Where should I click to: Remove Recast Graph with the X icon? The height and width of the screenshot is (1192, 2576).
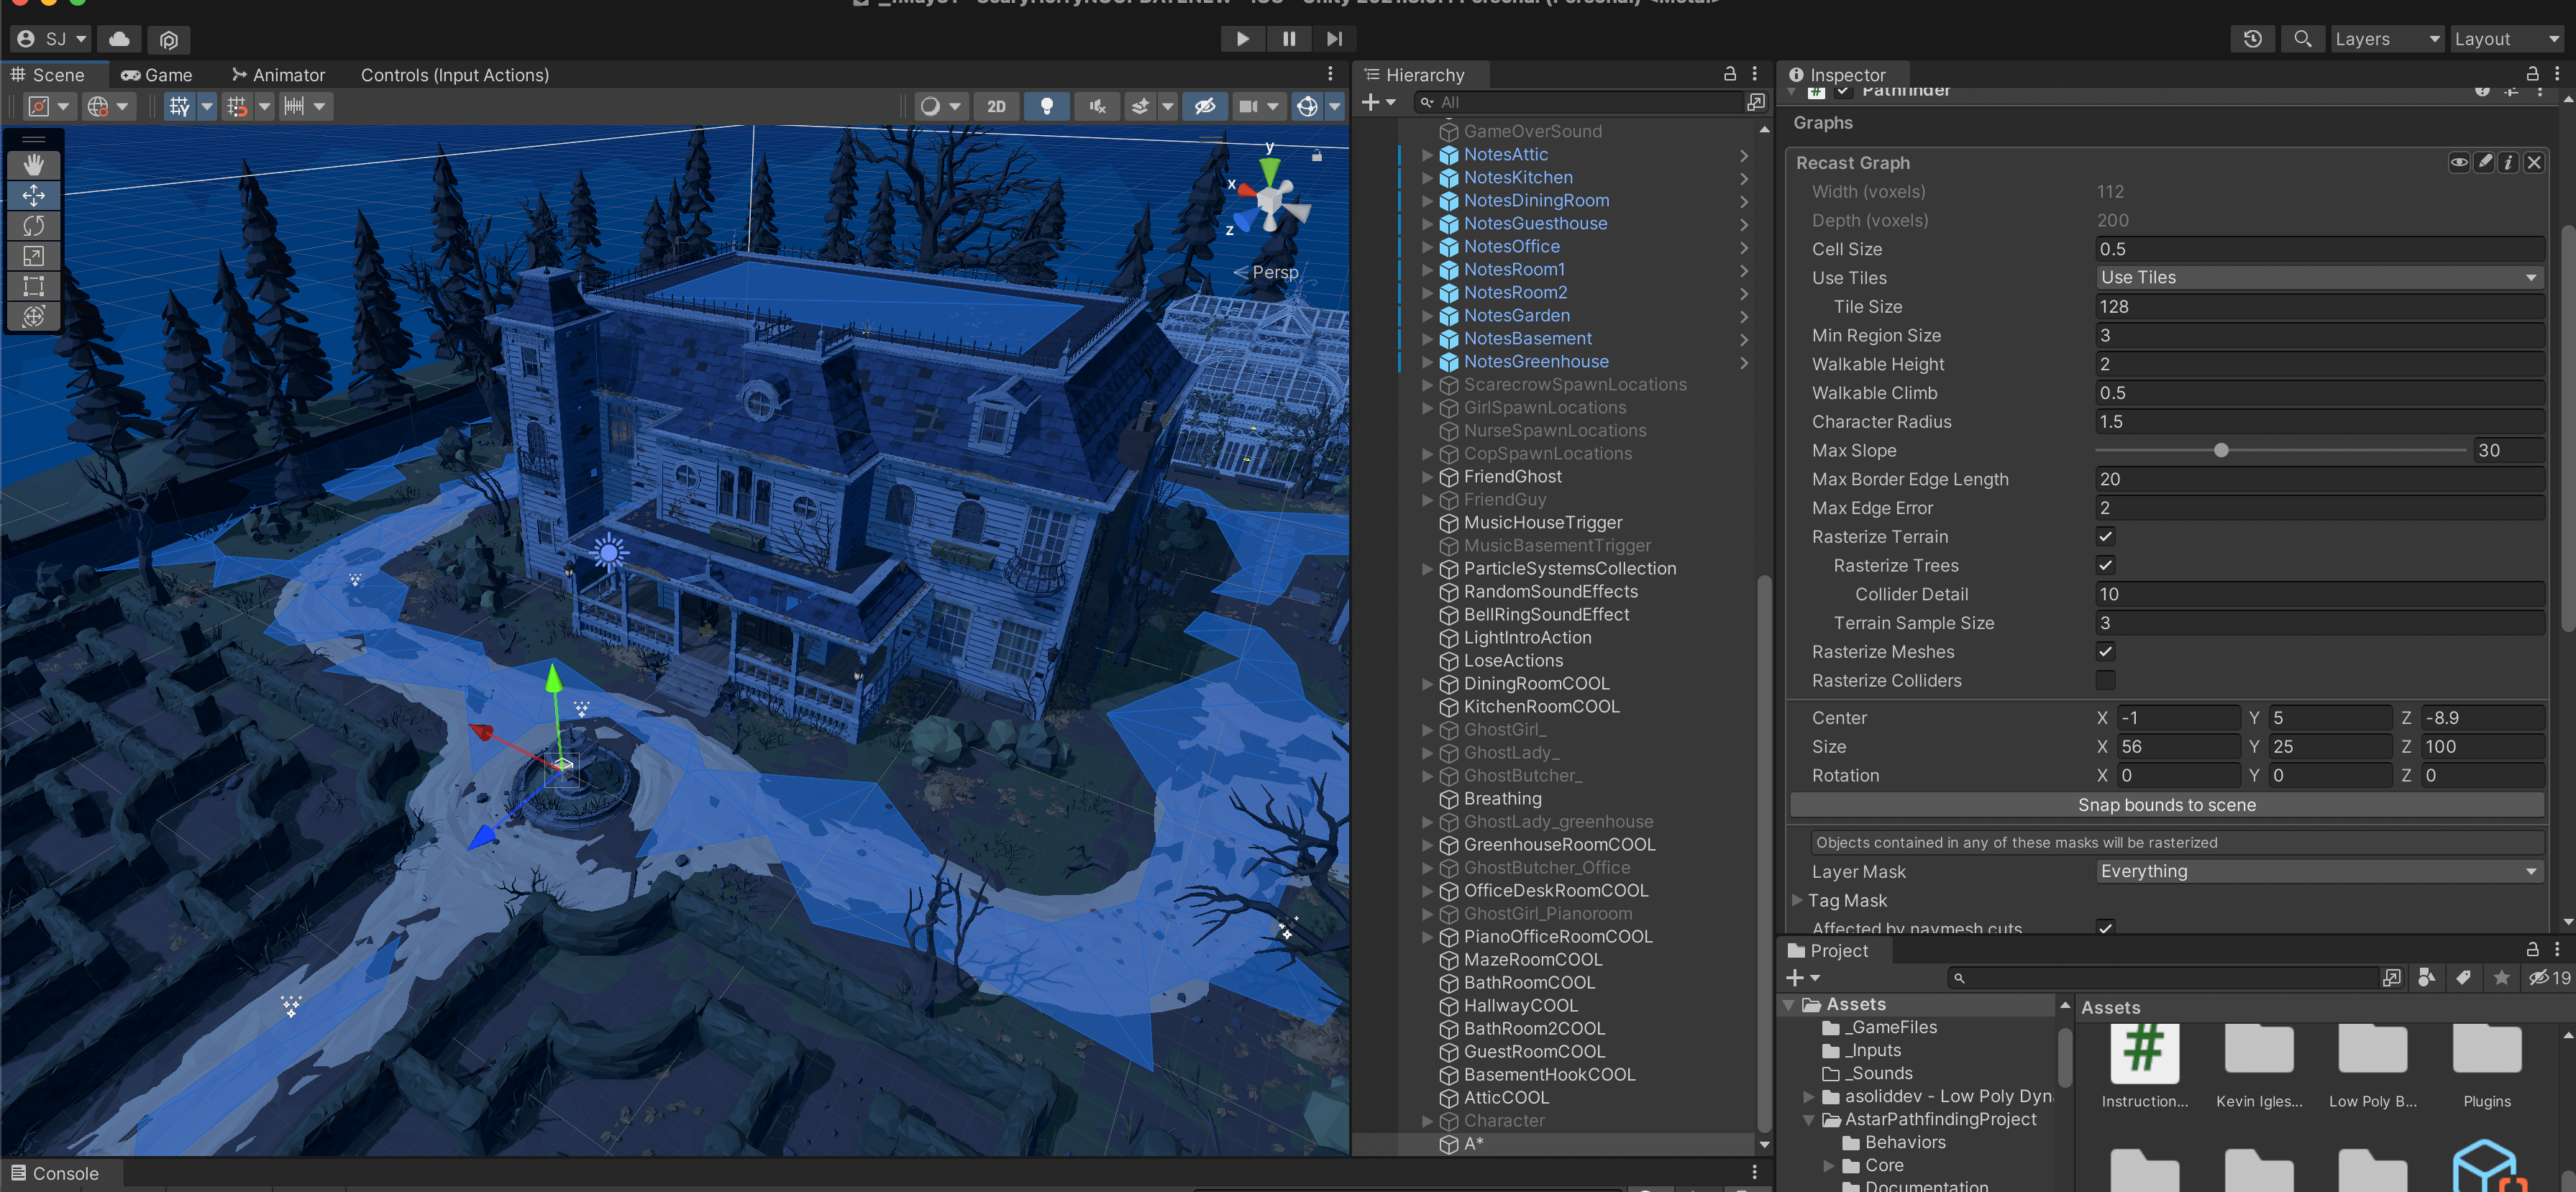pos(2534,162)
